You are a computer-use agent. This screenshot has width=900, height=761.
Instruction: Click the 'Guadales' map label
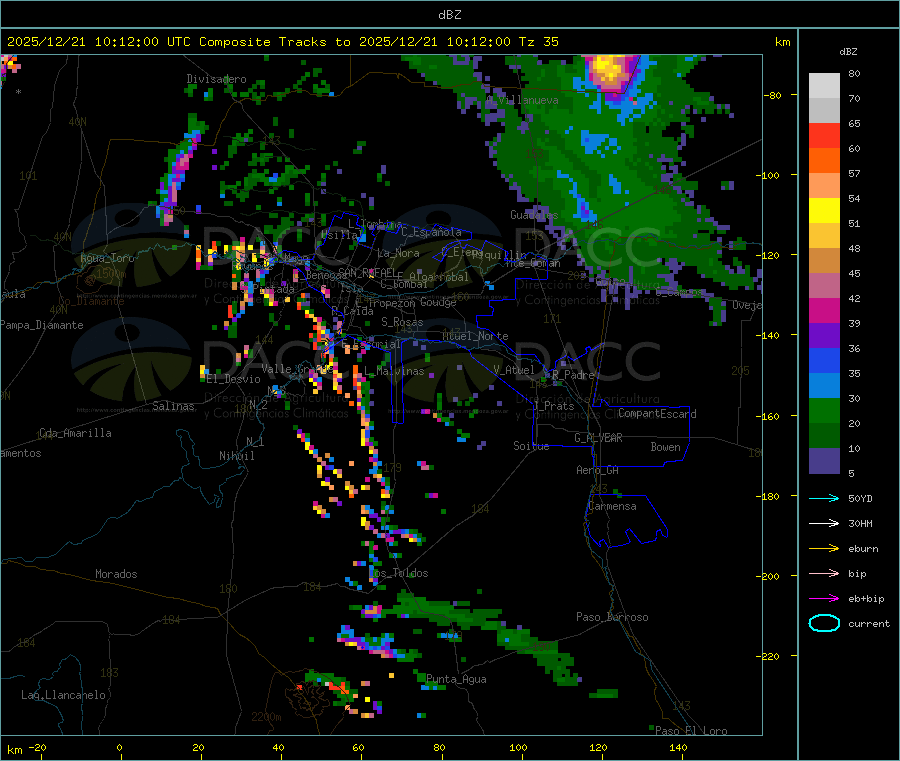(534, 215)
